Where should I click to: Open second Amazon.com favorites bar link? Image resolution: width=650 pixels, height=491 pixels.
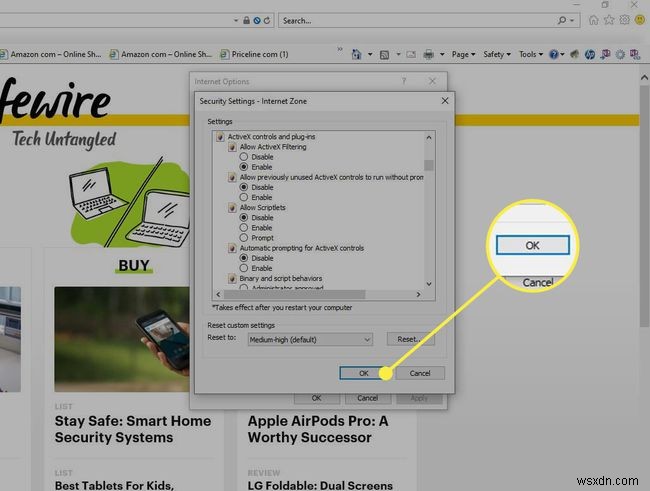(160, 54)
